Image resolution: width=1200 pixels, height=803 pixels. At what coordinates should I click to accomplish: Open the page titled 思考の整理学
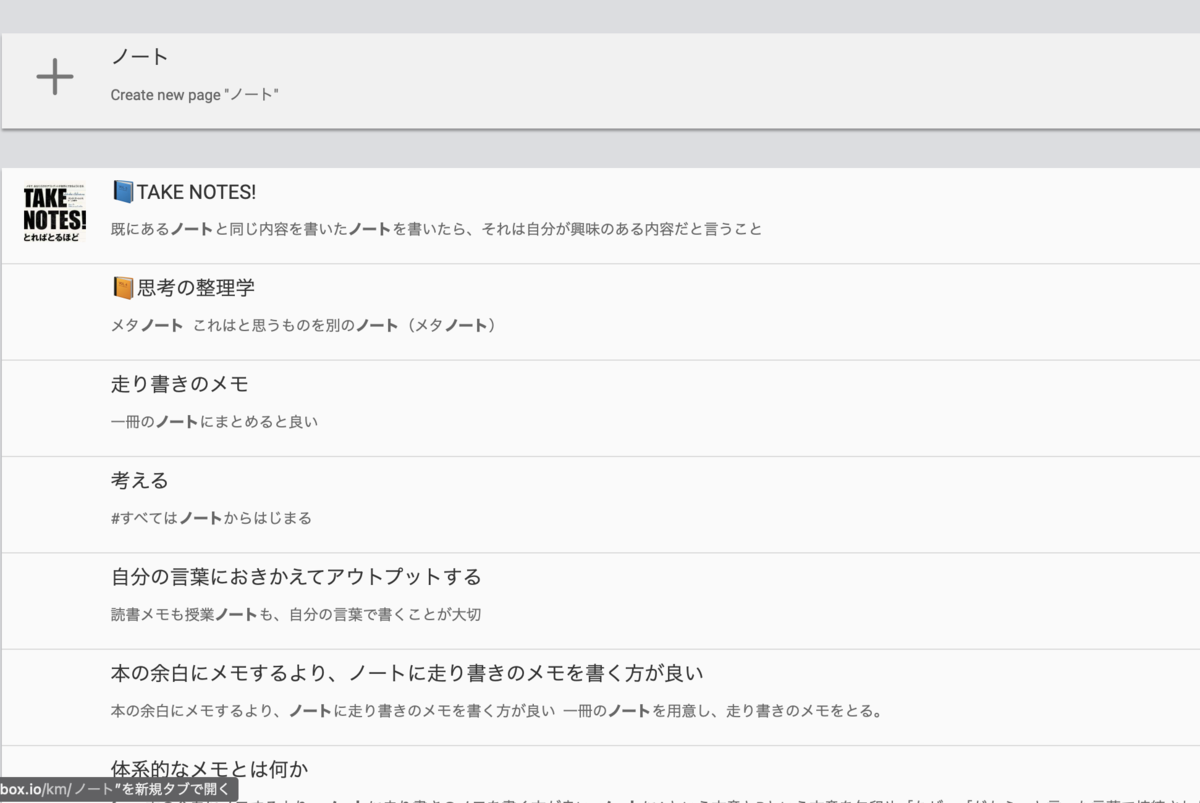coord(196,288)
